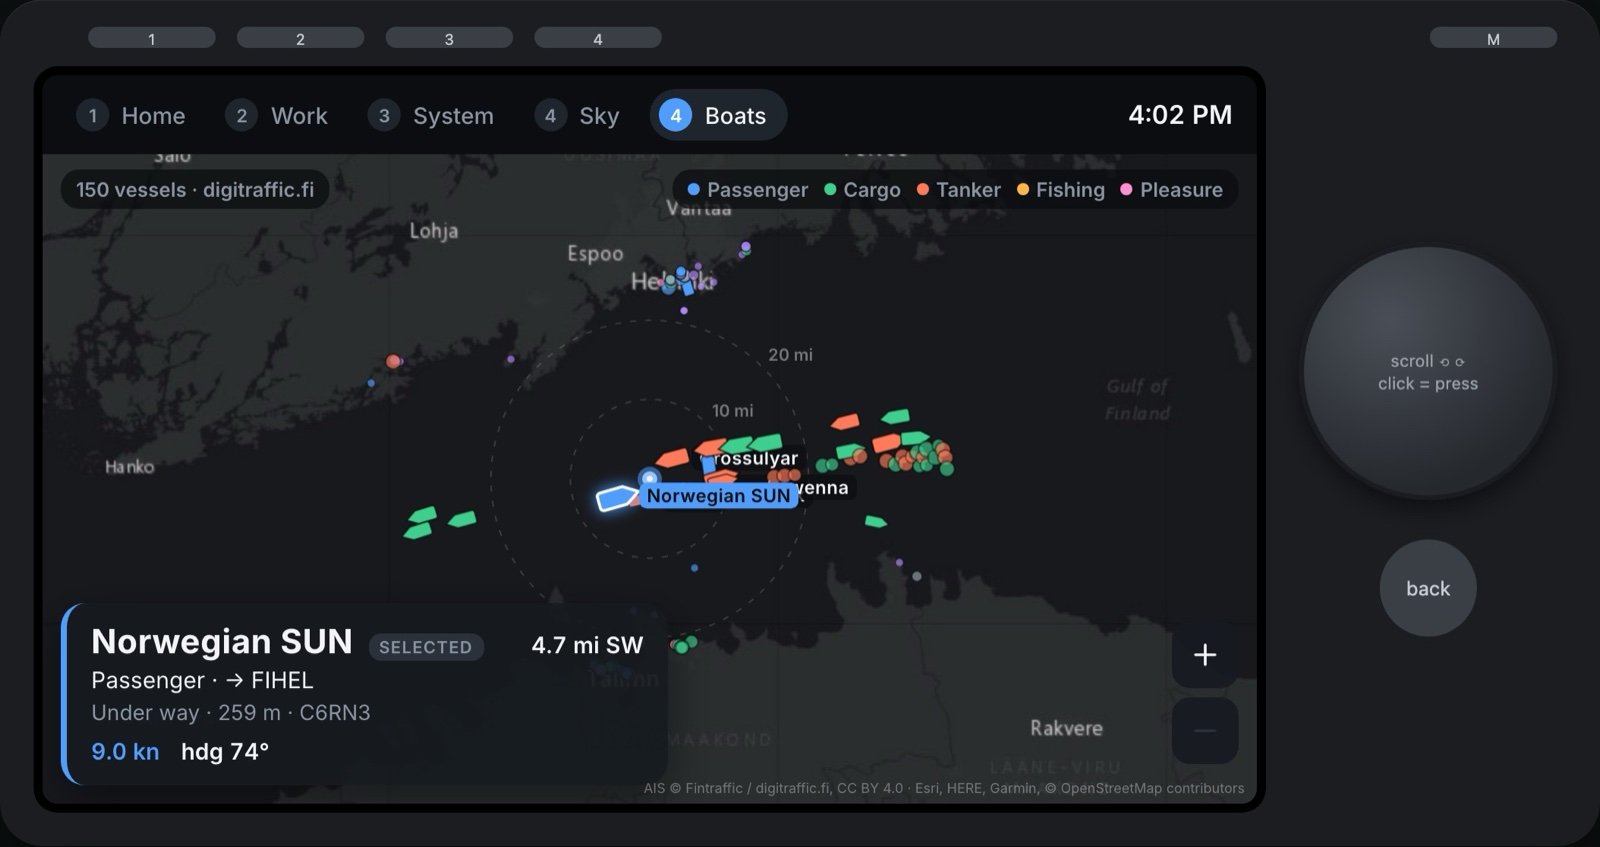Click hardware preset button 3
The width and height of the screenshot is (1600, 847).
449,38
